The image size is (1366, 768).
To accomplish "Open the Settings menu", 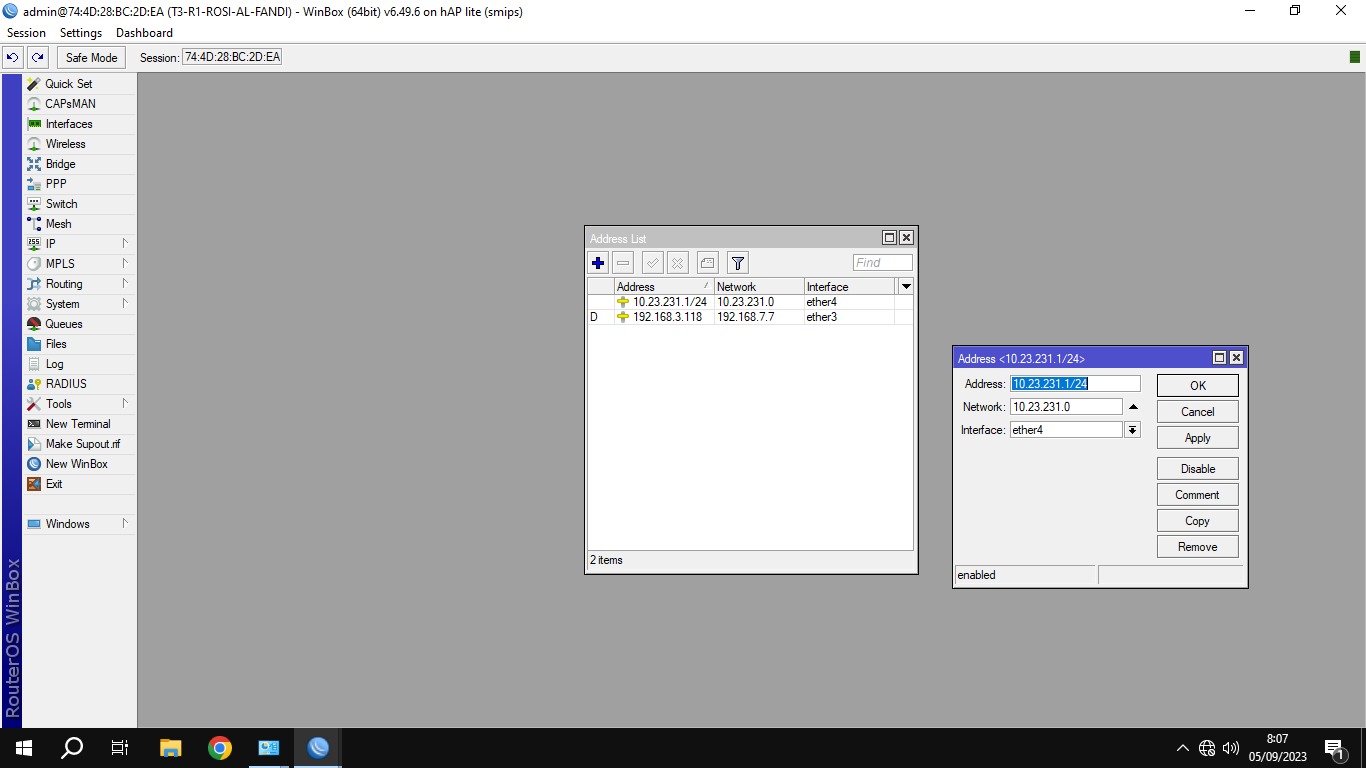I will click(x=81, y=33).
